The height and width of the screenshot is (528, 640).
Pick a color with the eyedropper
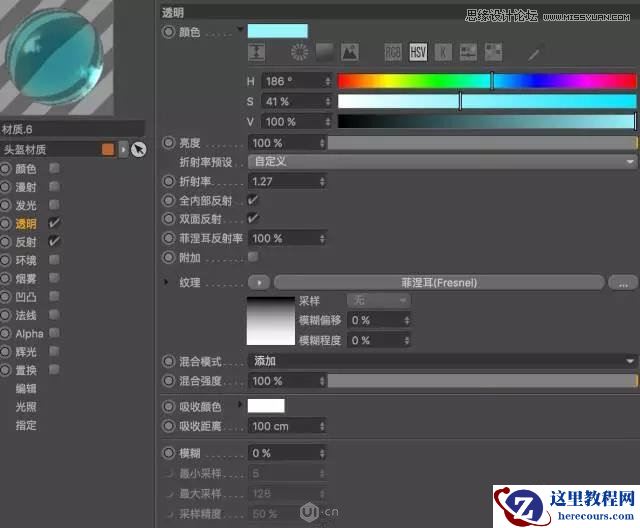coord(536,53)
